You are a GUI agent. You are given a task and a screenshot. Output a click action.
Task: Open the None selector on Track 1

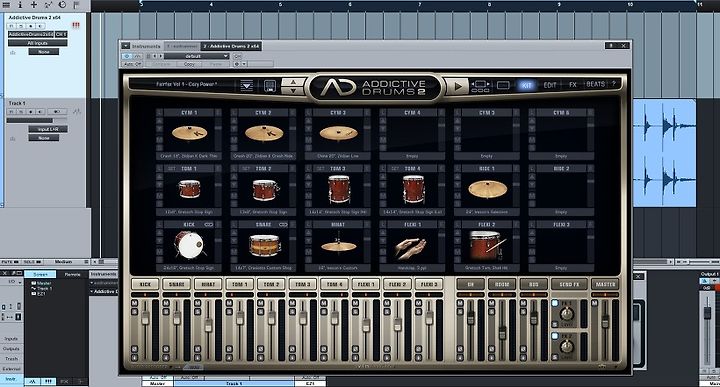click(x=44, y=138)
